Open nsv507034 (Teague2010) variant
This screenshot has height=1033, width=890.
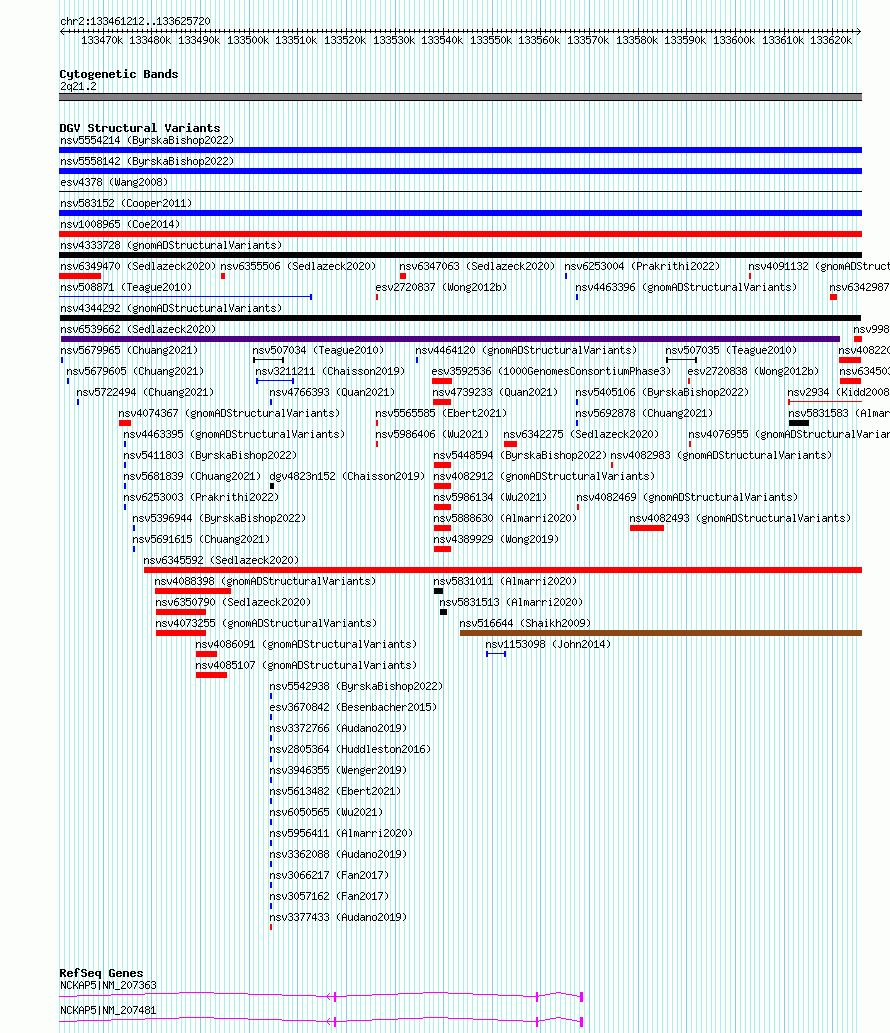coord(318,350)
